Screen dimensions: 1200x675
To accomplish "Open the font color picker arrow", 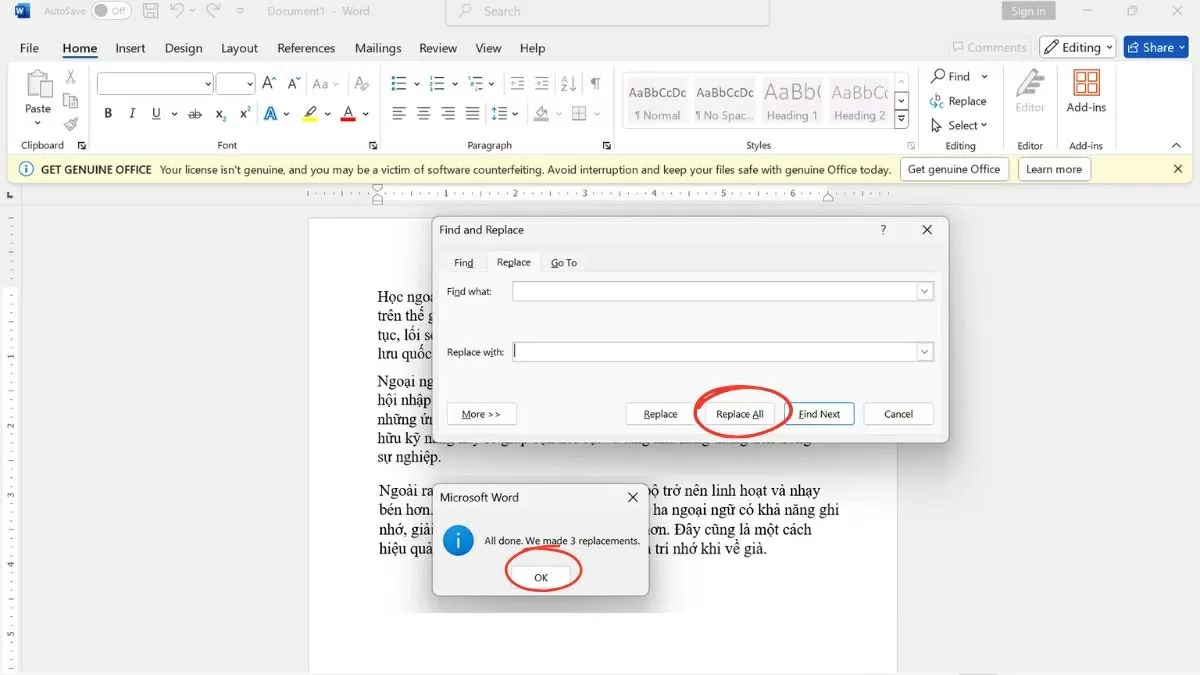I will click(x=366, y=114).
